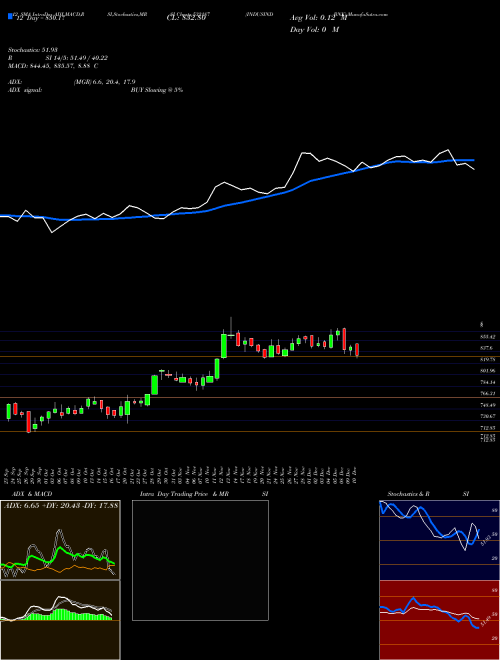Viewport: 500px width, 660px height.
Task: Click the ADX 6.65 +DY -DY header
Action: [61, 506]
